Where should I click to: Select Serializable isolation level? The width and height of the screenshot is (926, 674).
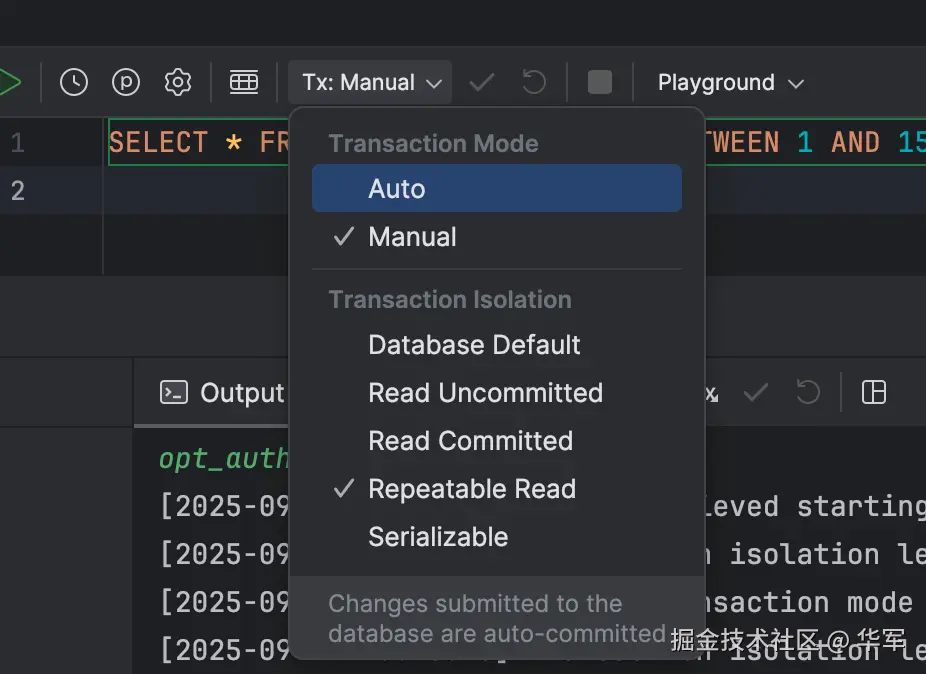click(438, 537)
